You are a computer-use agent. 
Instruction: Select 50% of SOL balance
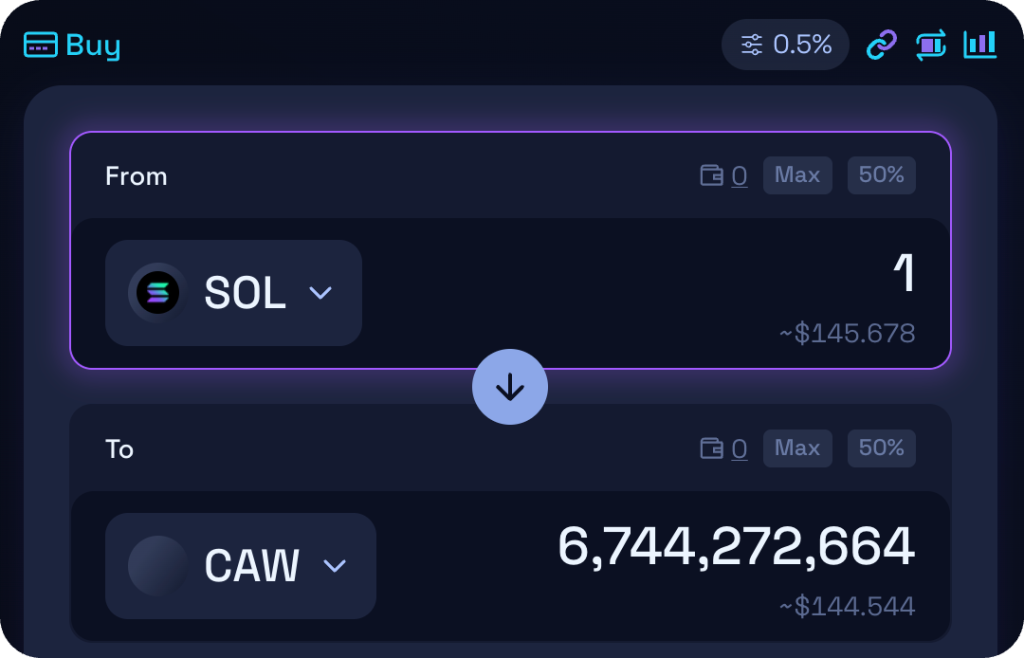tap(881, 175)
